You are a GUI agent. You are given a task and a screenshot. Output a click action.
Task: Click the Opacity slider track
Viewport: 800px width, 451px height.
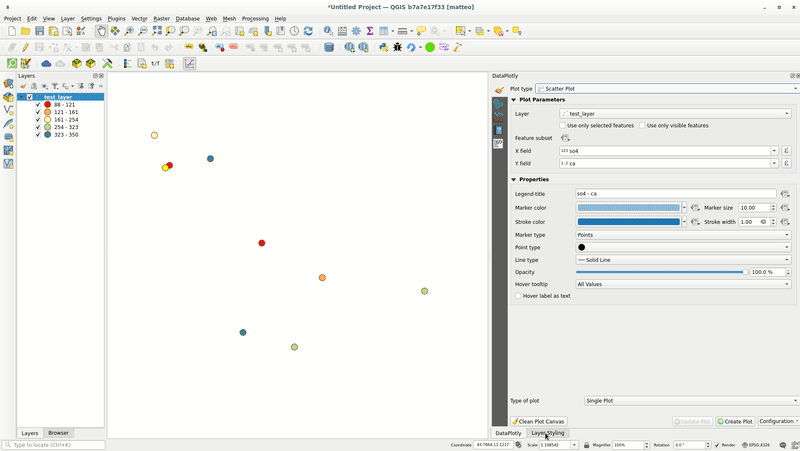pyautogui.click(x=662, y=272)
